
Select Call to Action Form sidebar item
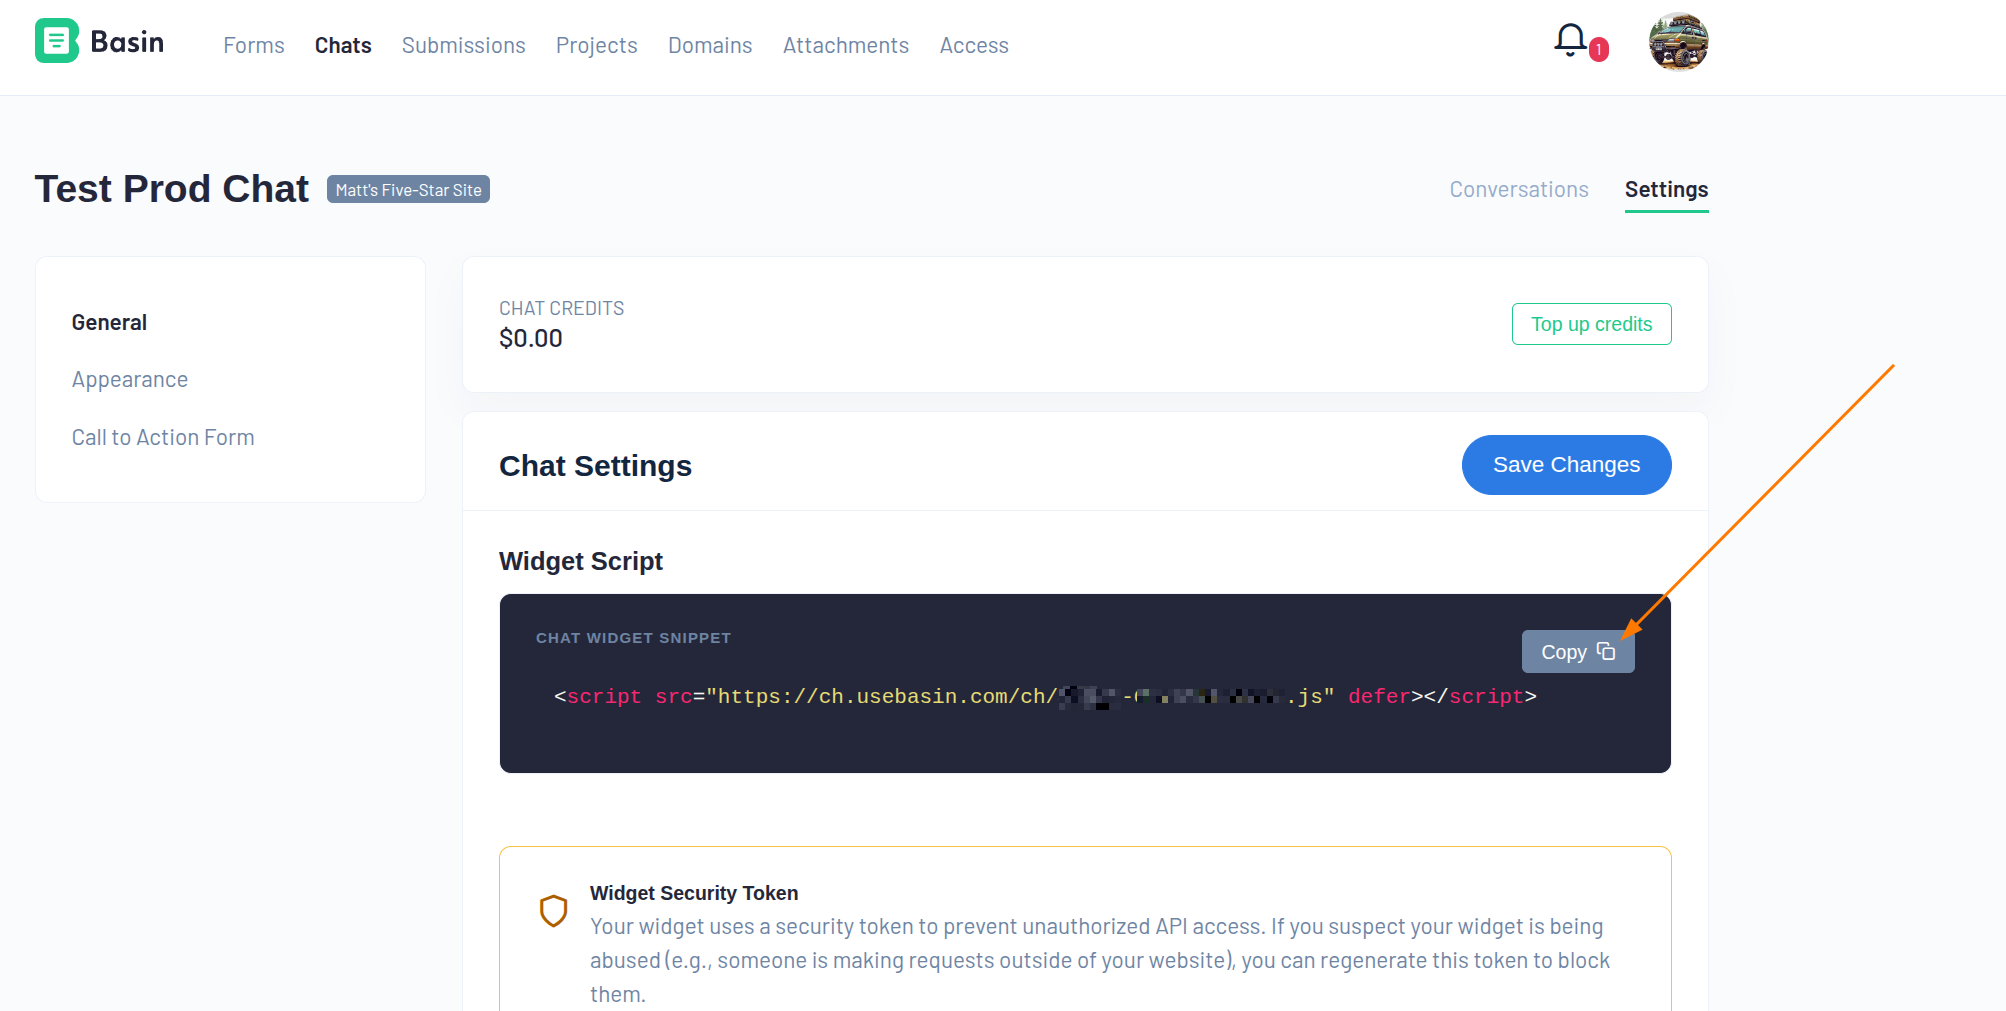click(x=163, y=438)
